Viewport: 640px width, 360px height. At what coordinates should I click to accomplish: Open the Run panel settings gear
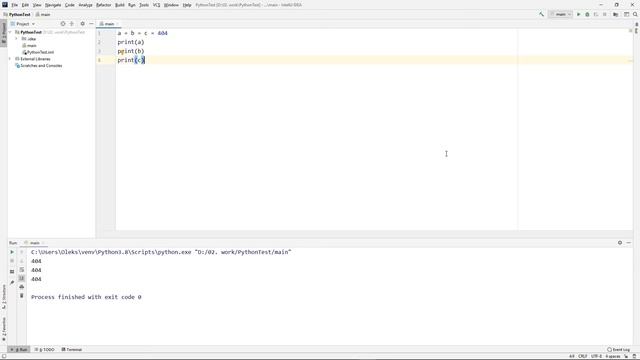(x=620, y=242)
